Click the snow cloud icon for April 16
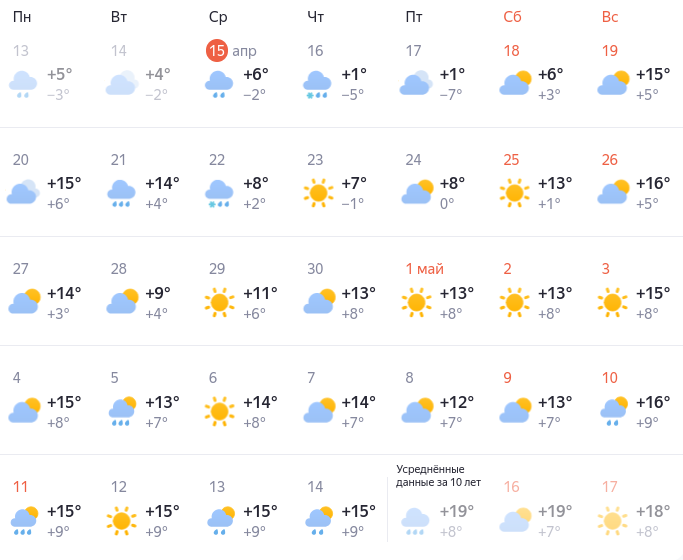This screenshot has width=683, height=560. [318, 84]
